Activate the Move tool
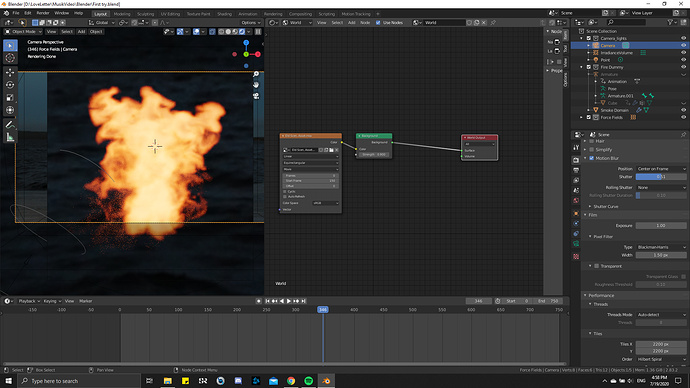The height and width of the screenshot is (388, 690). (10, 72)
